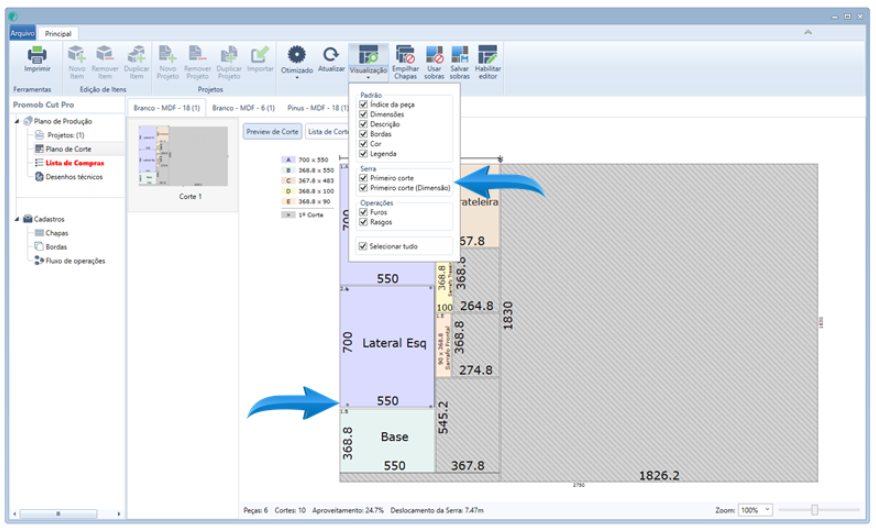Click the Imprimir printer icon
This screenshot has width=876, height=528.
pos(37,55)
